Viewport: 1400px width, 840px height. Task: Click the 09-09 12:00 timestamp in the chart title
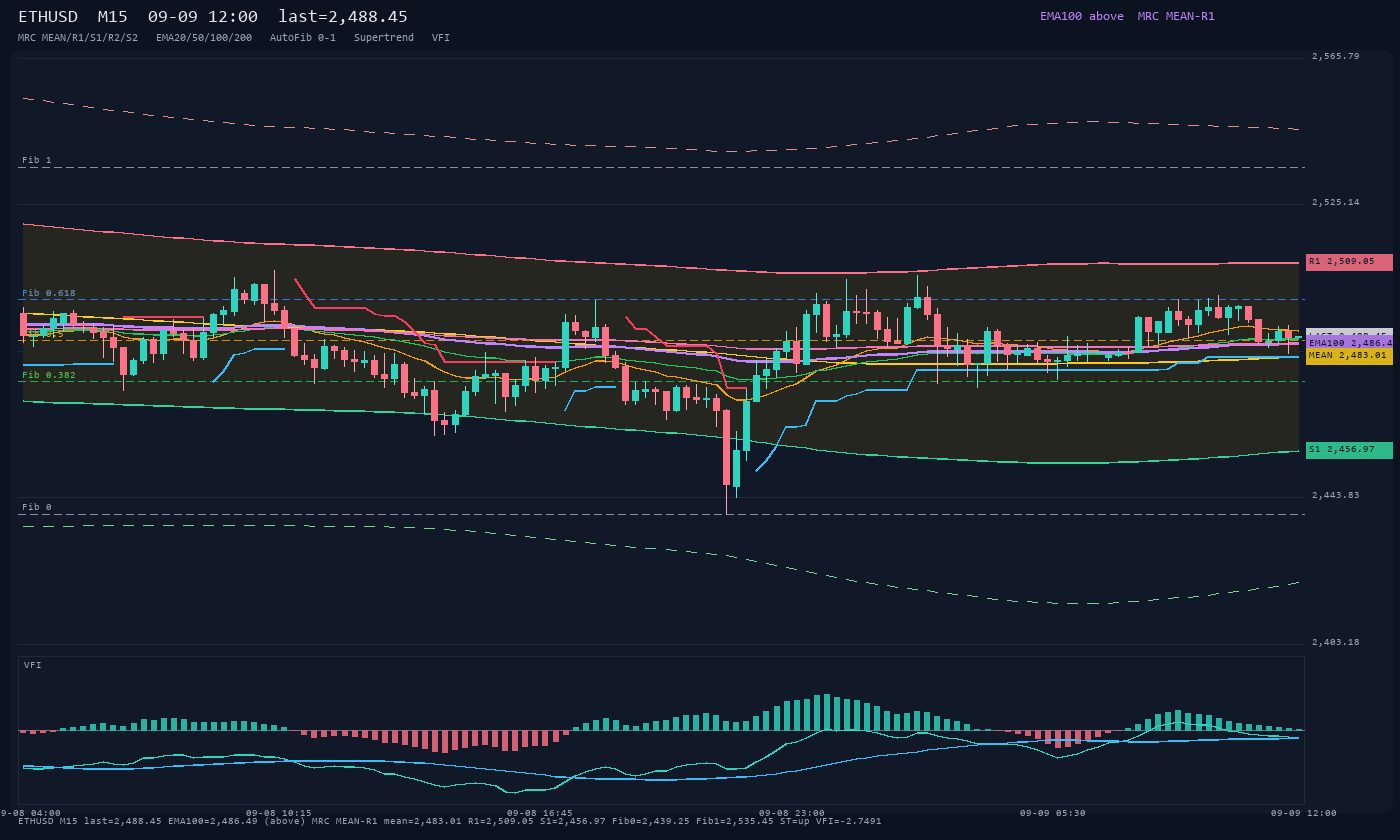click(202, 17)
